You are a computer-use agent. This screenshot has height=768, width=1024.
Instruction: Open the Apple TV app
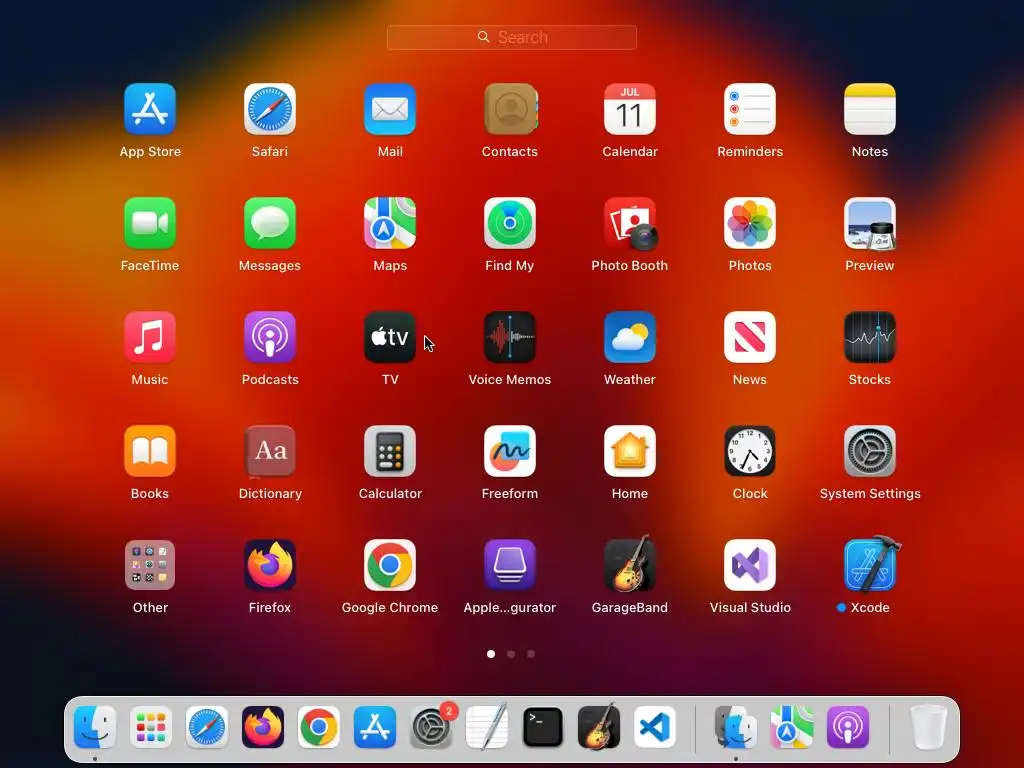pos(390,337)
